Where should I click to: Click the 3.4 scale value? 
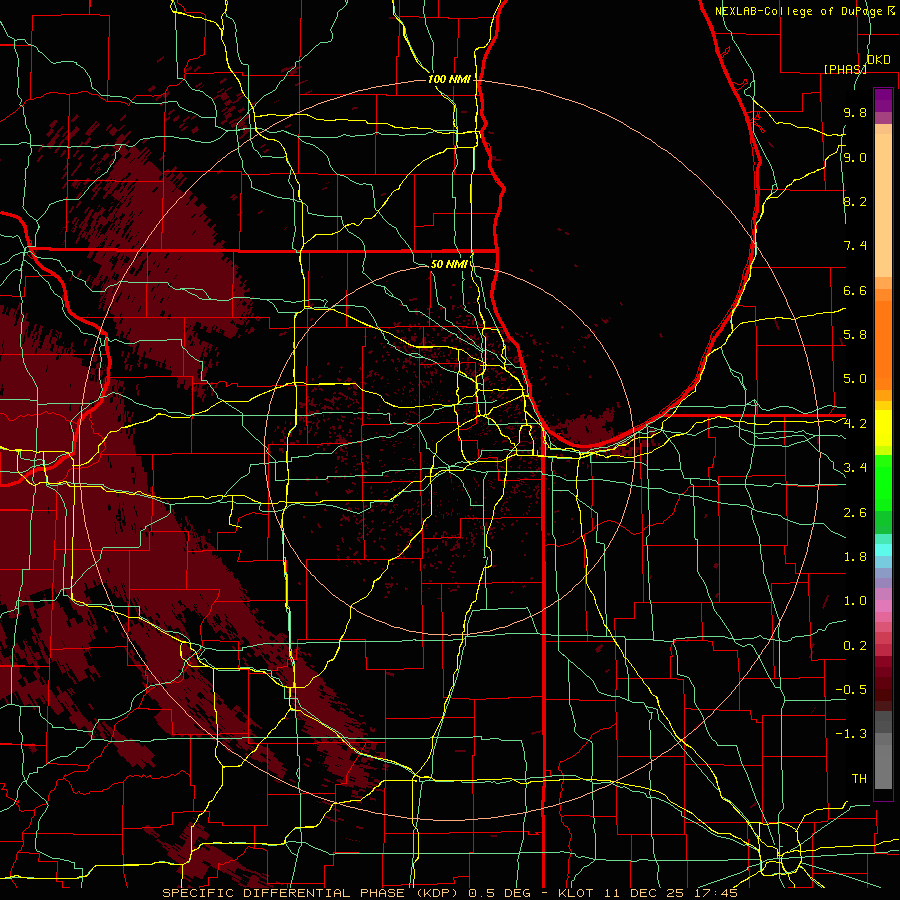click(x=855, y=468)
